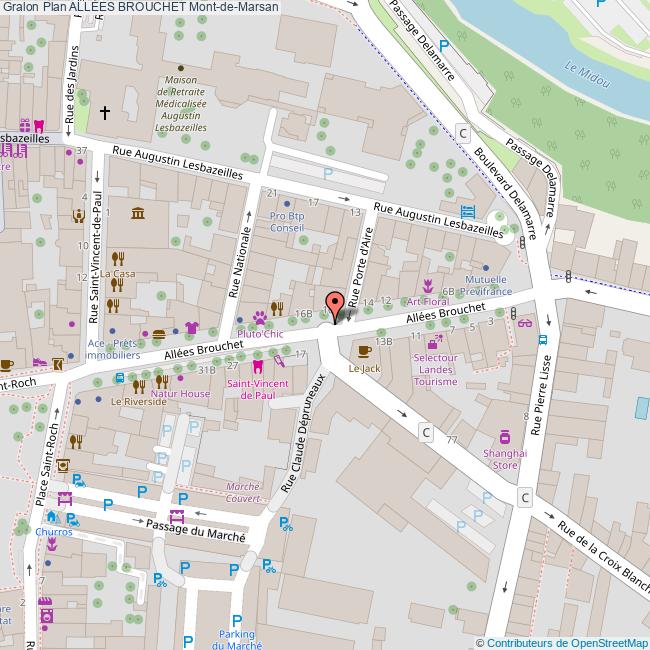Image resolution: width=650 pixels, height=650 pixels.
Task: Click the Parking du Marché P icon
Action: (x=237, y=620)
